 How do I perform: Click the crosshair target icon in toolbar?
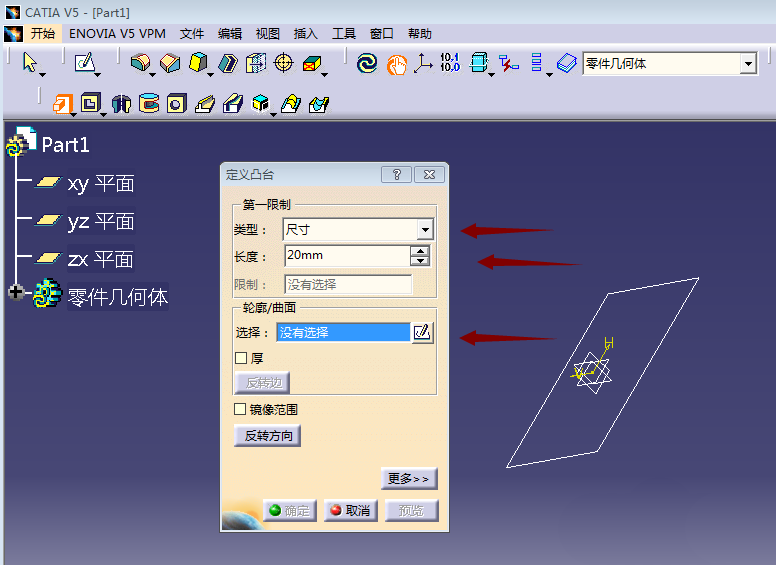tap(284, 63)
